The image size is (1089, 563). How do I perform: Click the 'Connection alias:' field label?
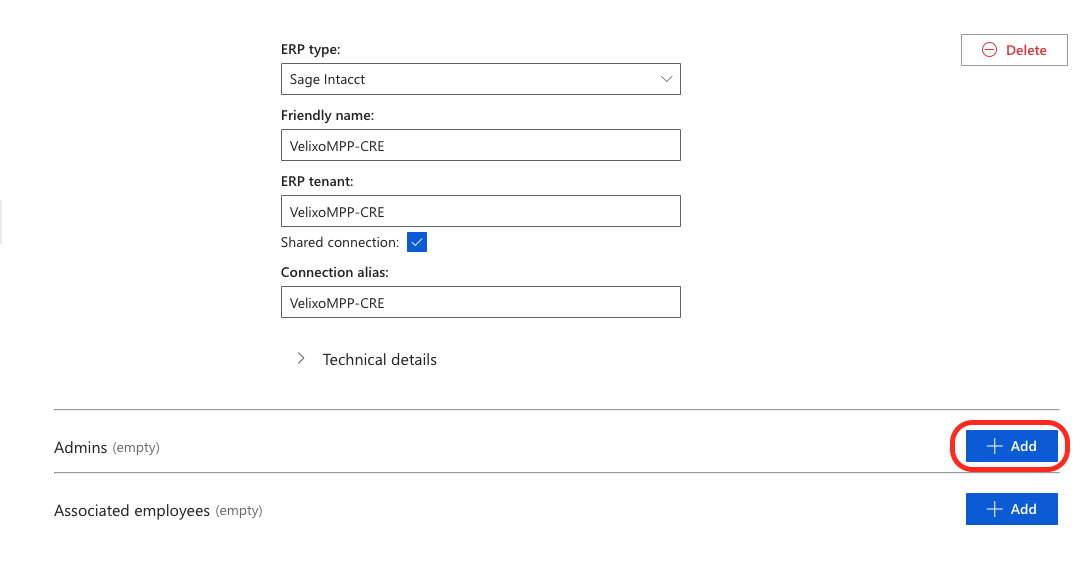(x=335, y=272)
